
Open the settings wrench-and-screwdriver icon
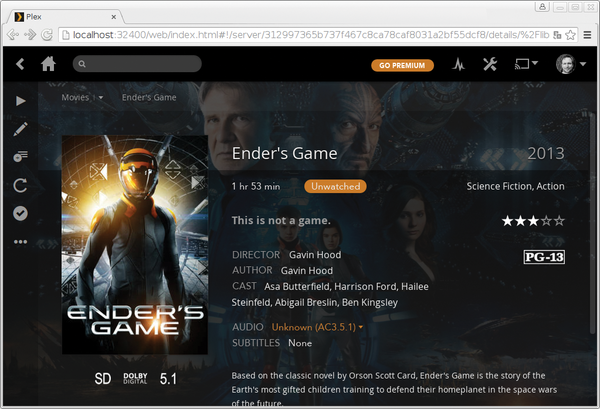[x=489, y=64]
